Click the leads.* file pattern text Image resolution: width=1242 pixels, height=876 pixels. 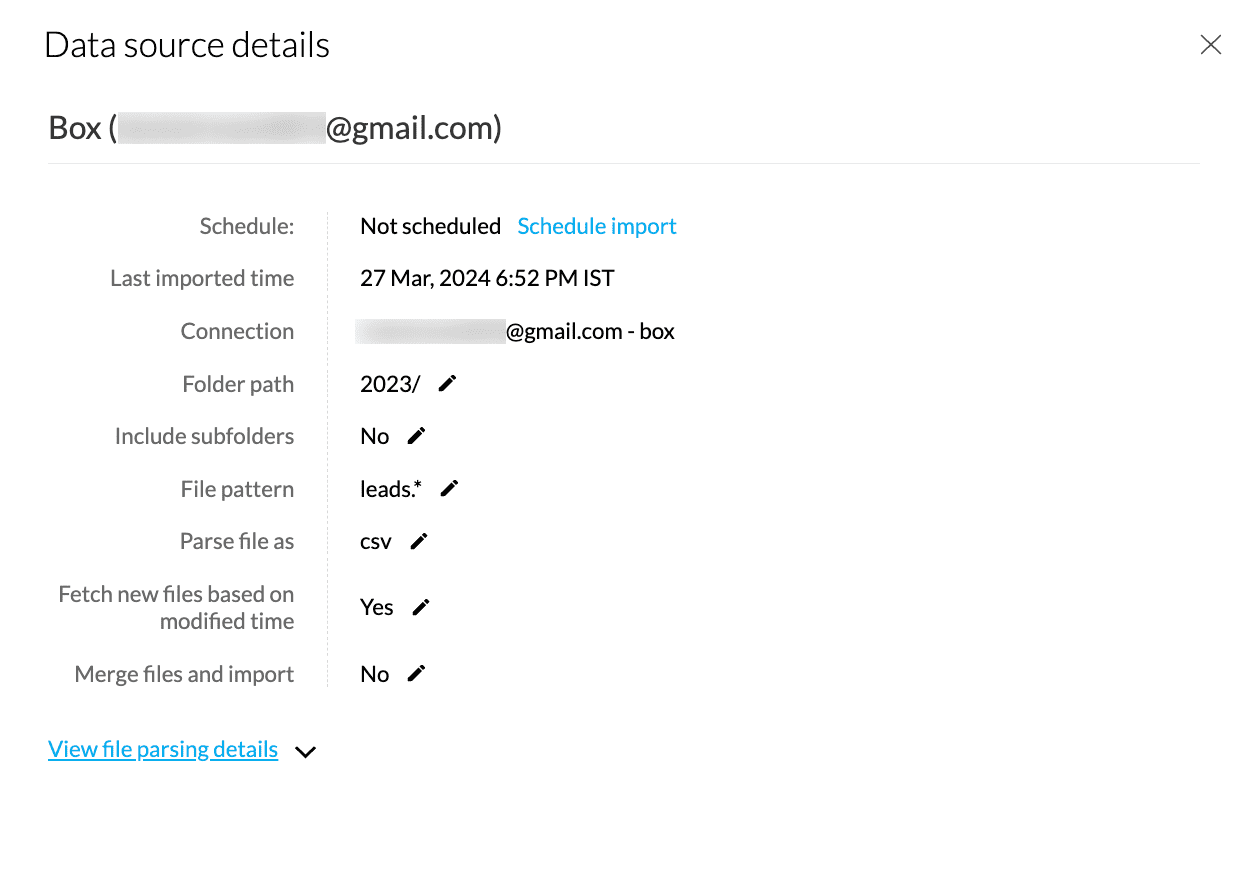(x=391, y=489)
